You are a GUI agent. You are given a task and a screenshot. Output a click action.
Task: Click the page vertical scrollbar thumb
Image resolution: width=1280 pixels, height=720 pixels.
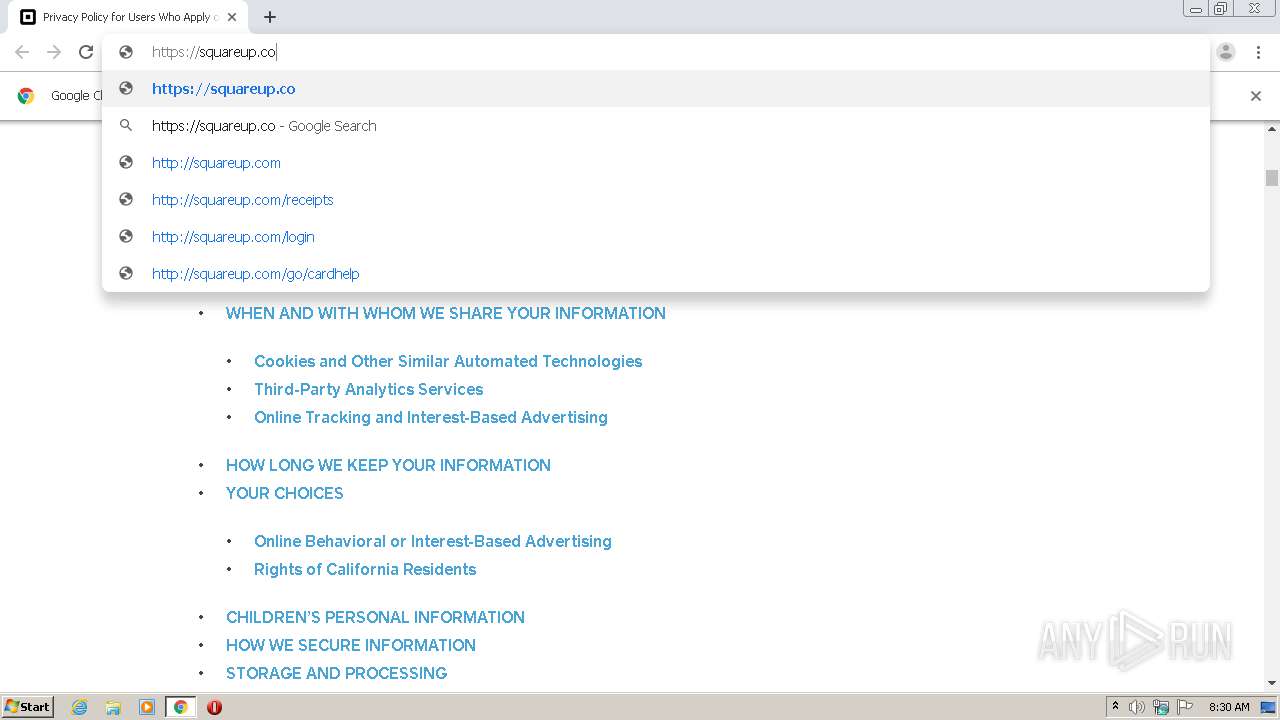(1272, 178)
